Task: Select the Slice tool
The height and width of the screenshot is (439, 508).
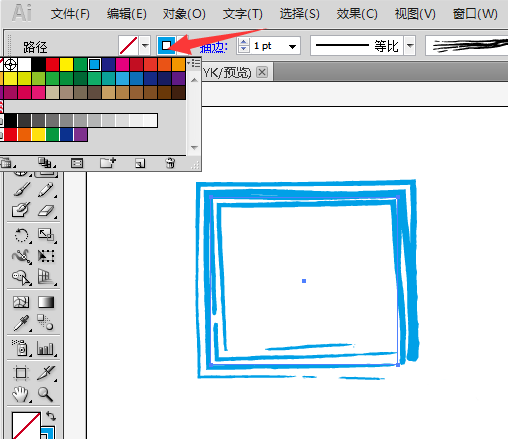Action: (46, 373)
